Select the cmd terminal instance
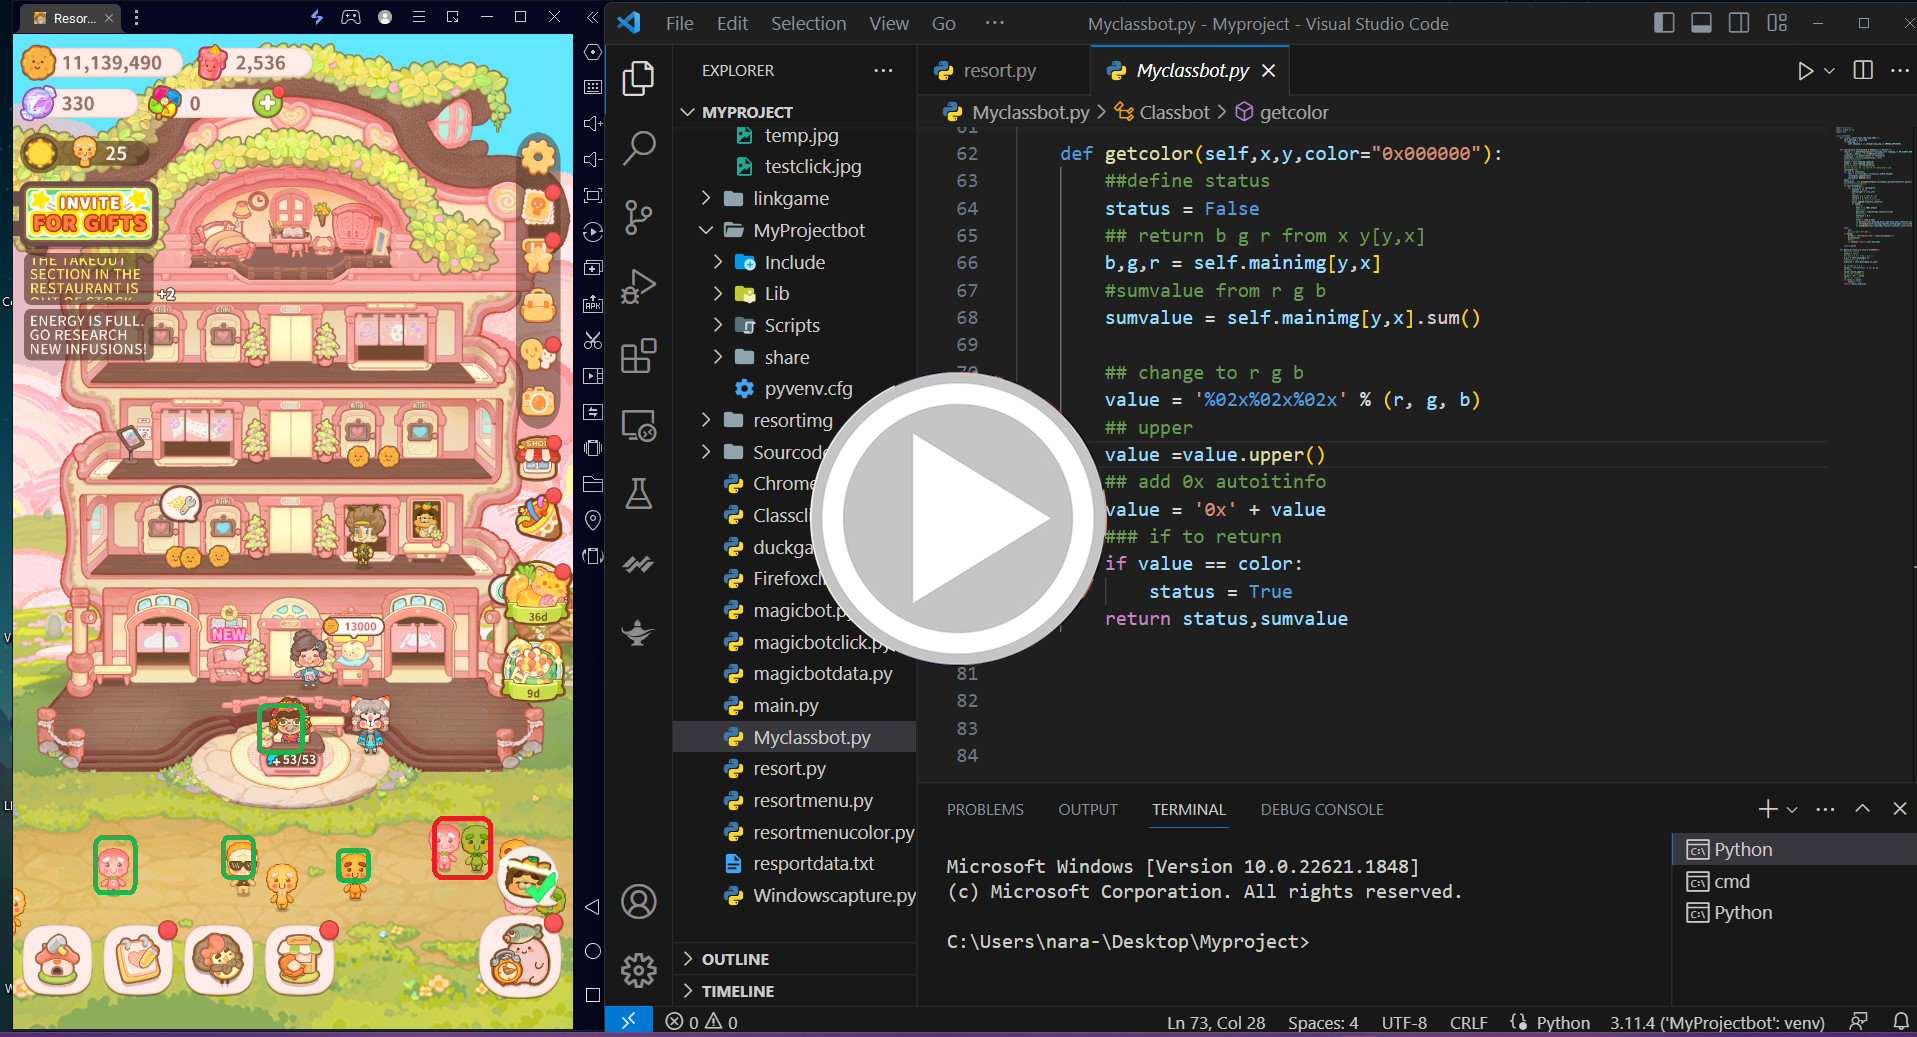 (1793, 881)
